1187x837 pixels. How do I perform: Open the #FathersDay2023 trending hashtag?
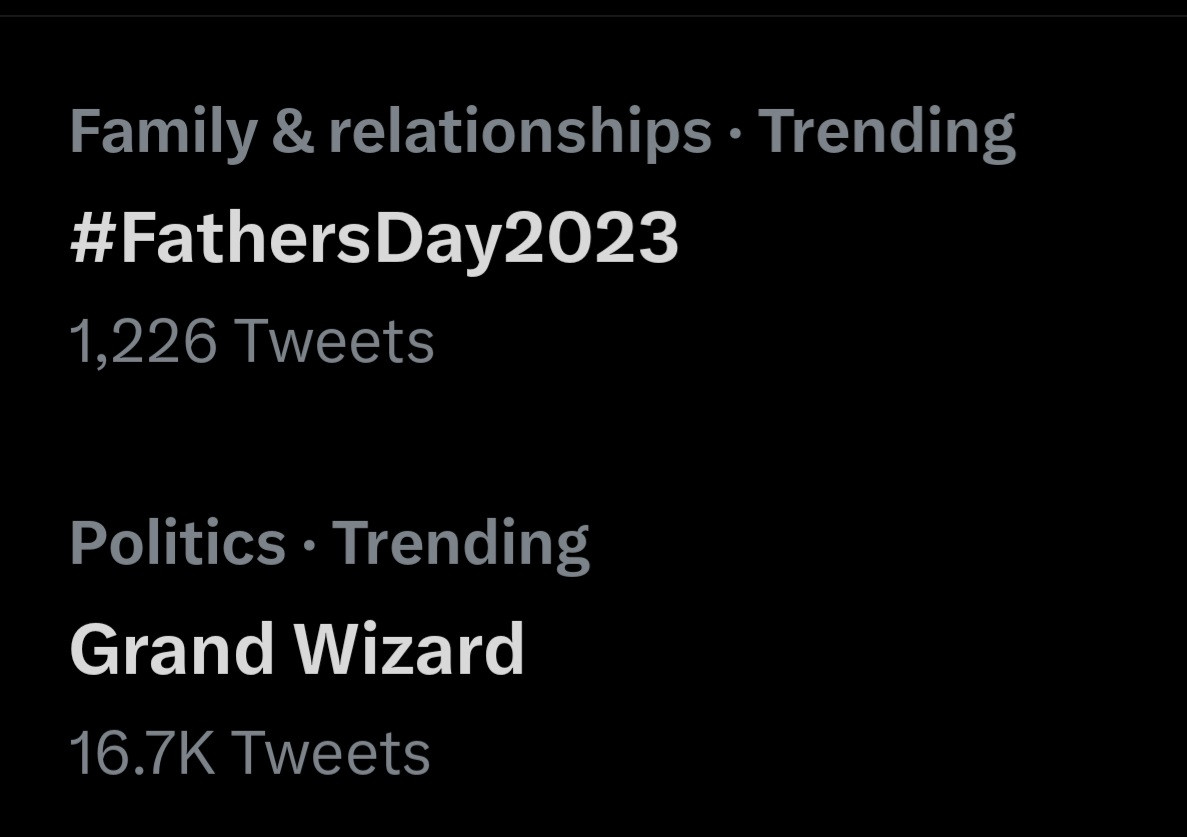click(374, 239)
